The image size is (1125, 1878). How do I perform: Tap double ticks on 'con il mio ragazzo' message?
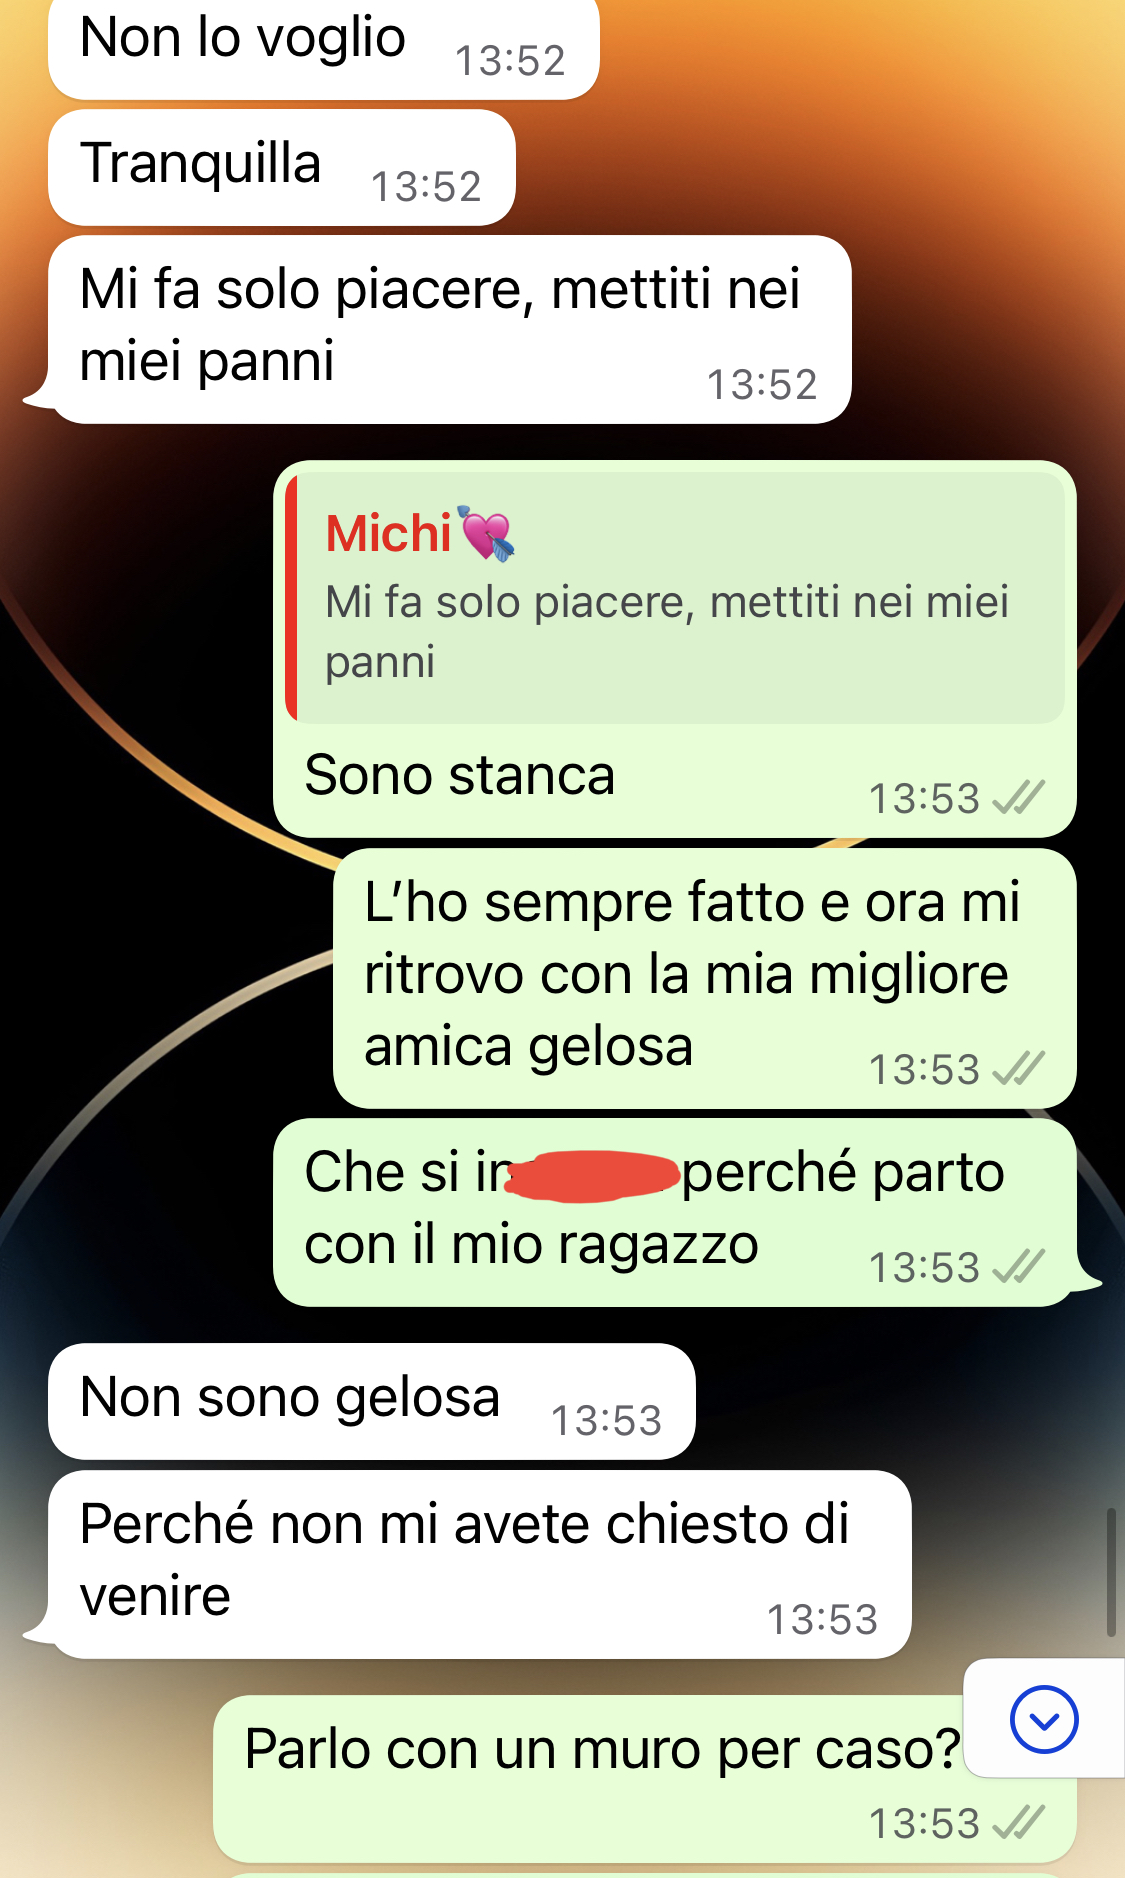click(1018, 1267)
